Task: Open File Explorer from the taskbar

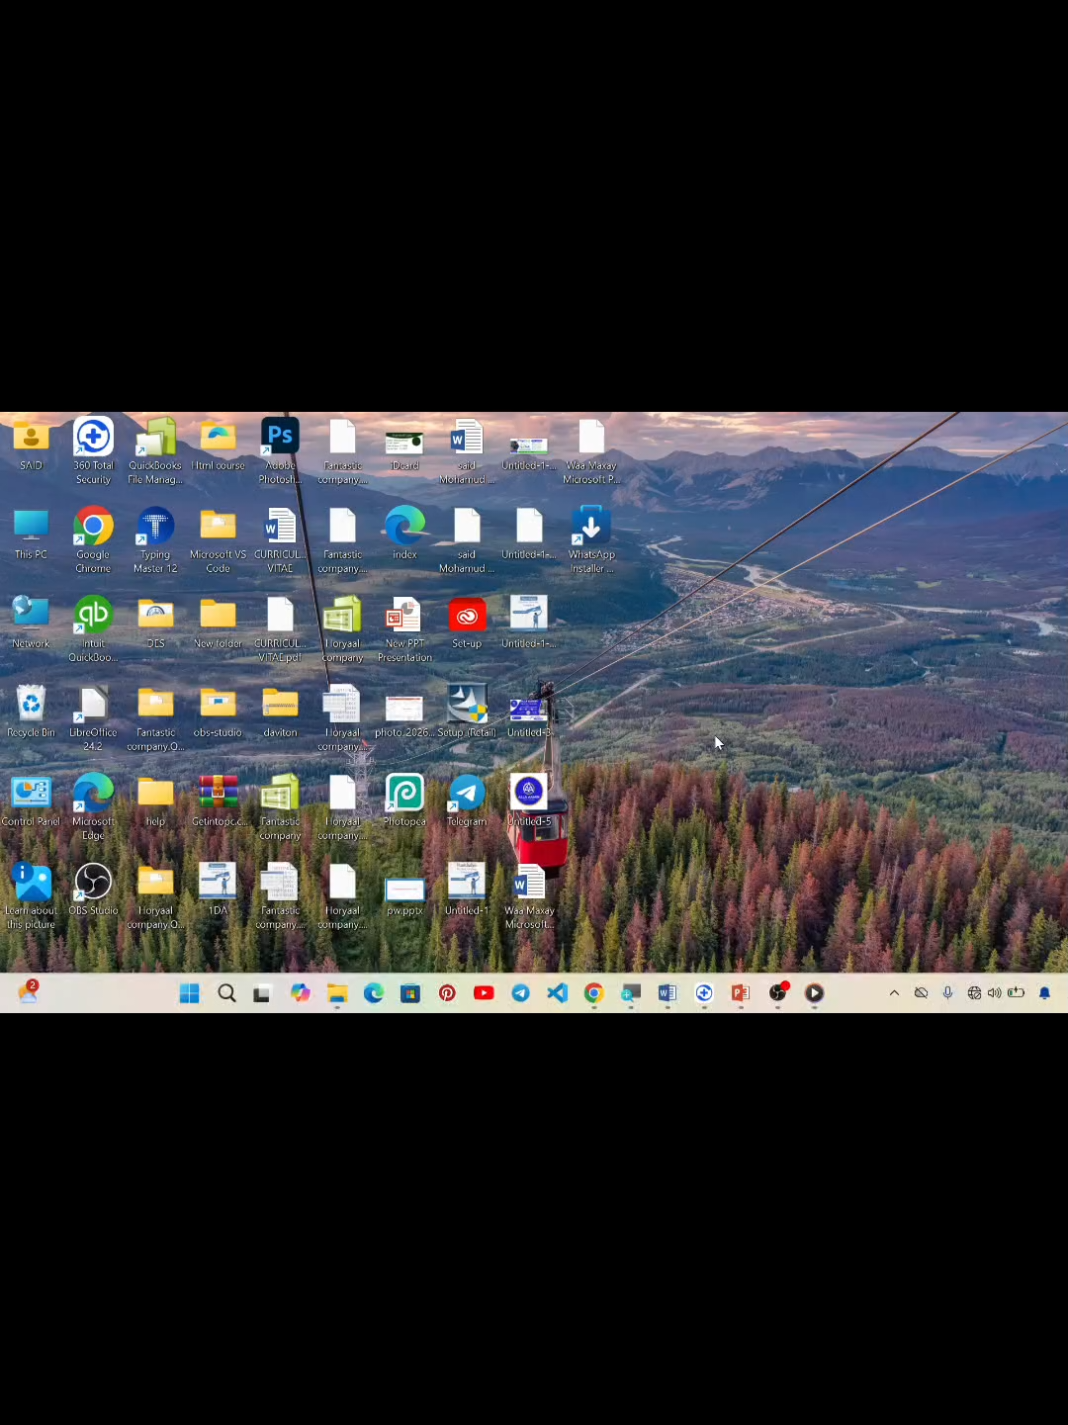Action: (337, 993)
